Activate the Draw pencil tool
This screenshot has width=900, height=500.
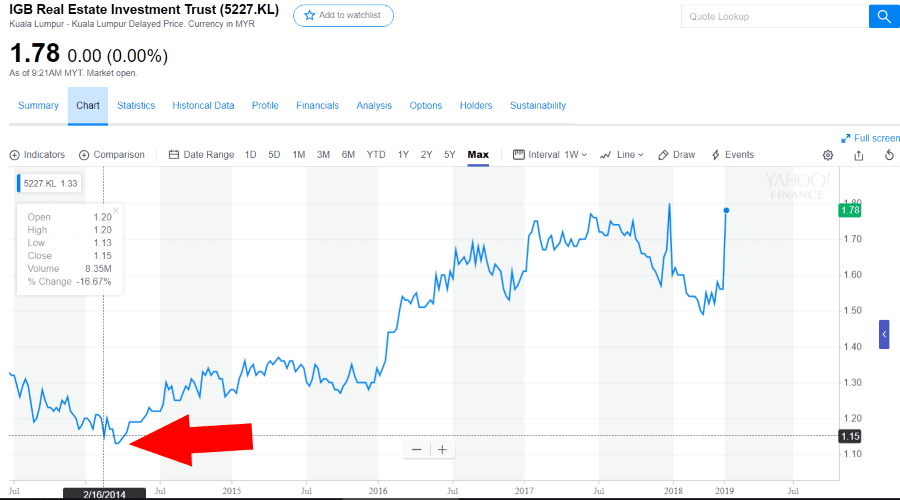677,155
